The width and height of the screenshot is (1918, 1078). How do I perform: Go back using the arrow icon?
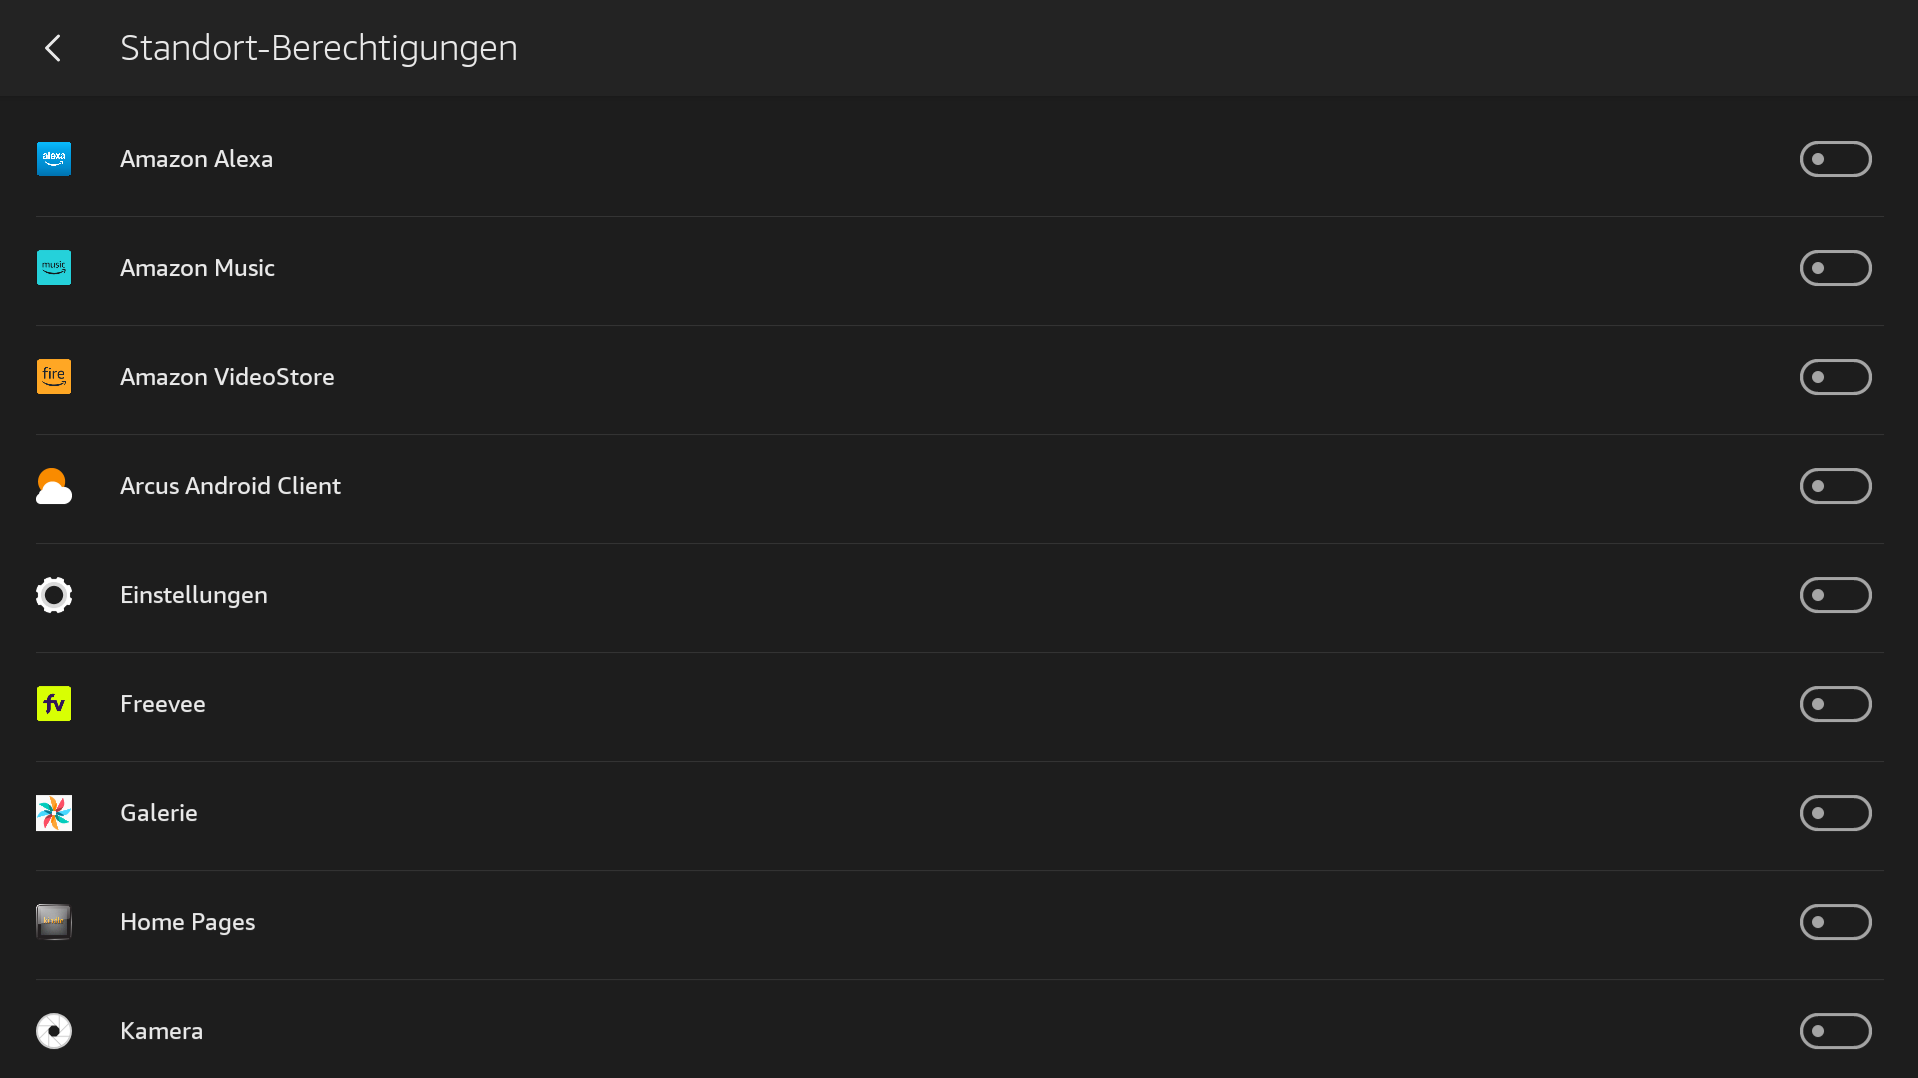53,48
